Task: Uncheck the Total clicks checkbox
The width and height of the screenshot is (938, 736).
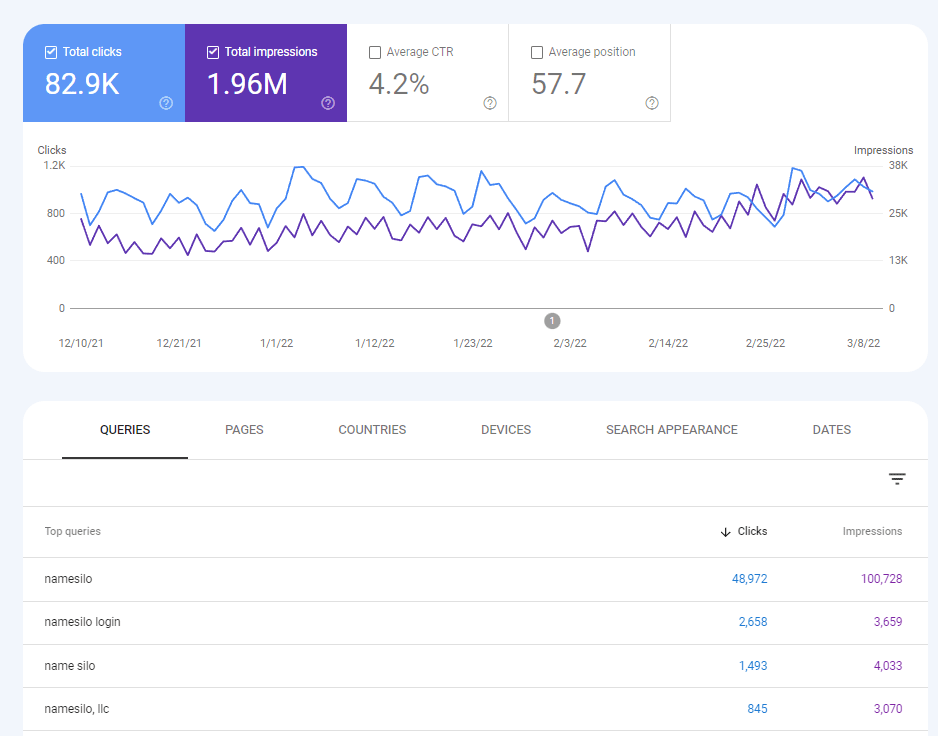Action: tap(50, 51)
